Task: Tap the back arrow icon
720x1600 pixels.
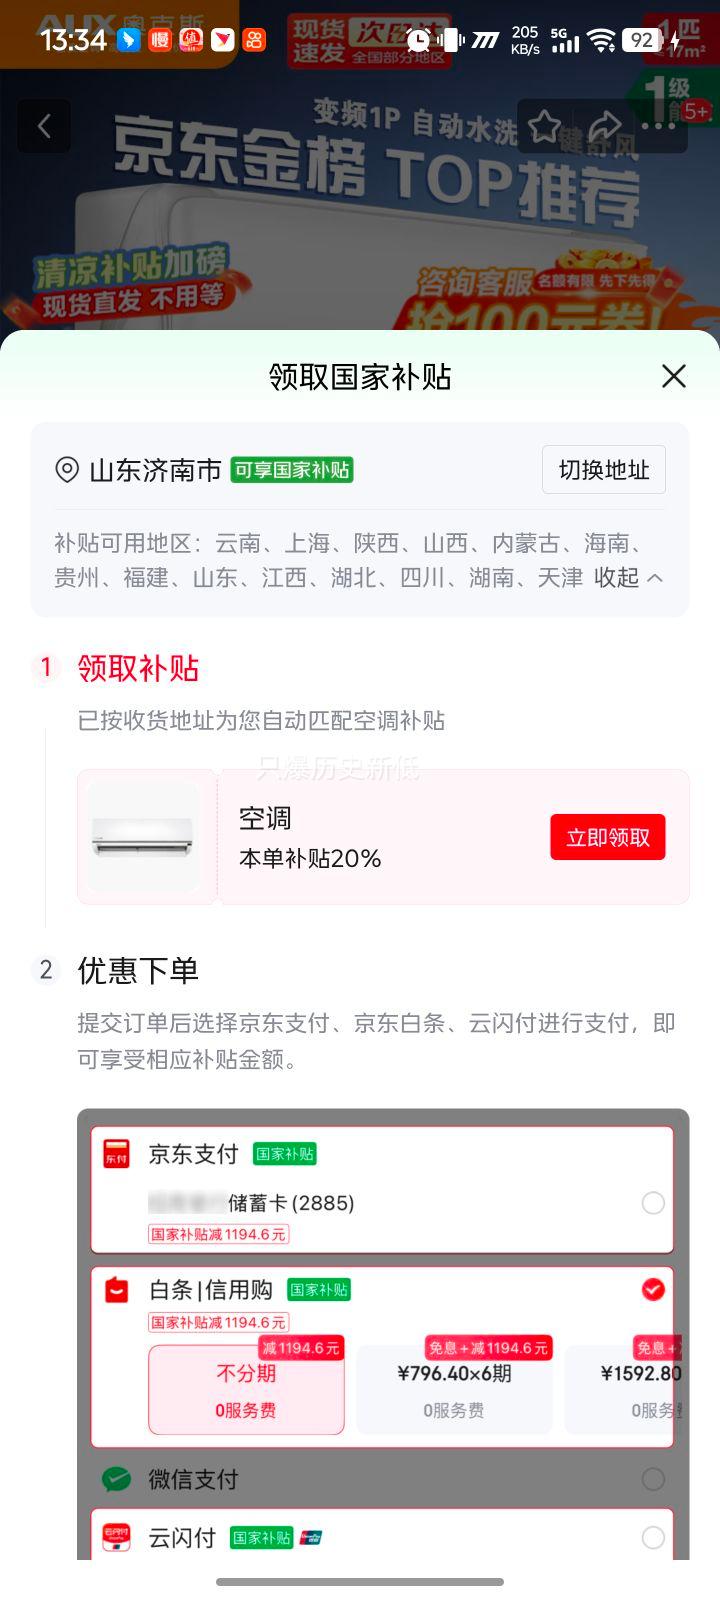Action: coord(44,126)
